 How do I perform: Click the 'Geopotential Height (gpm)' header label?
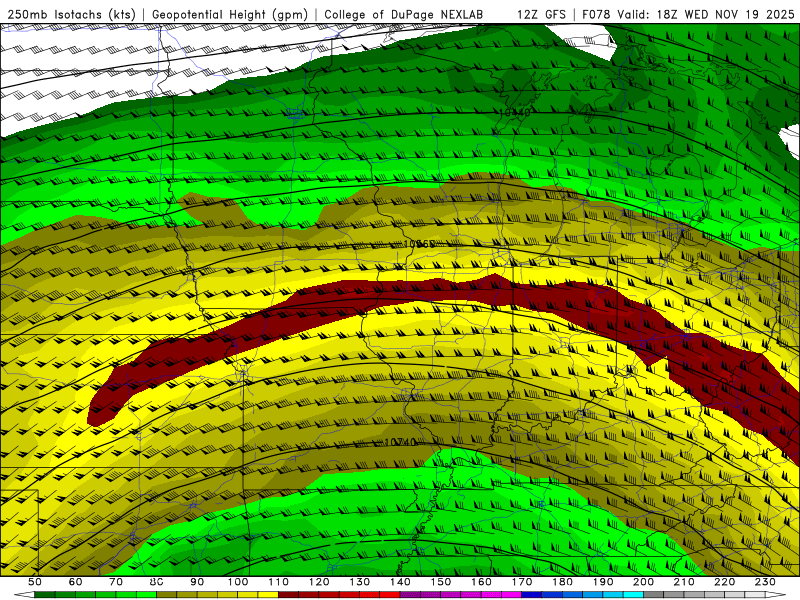pyautogui.click(x=230, y=15)
